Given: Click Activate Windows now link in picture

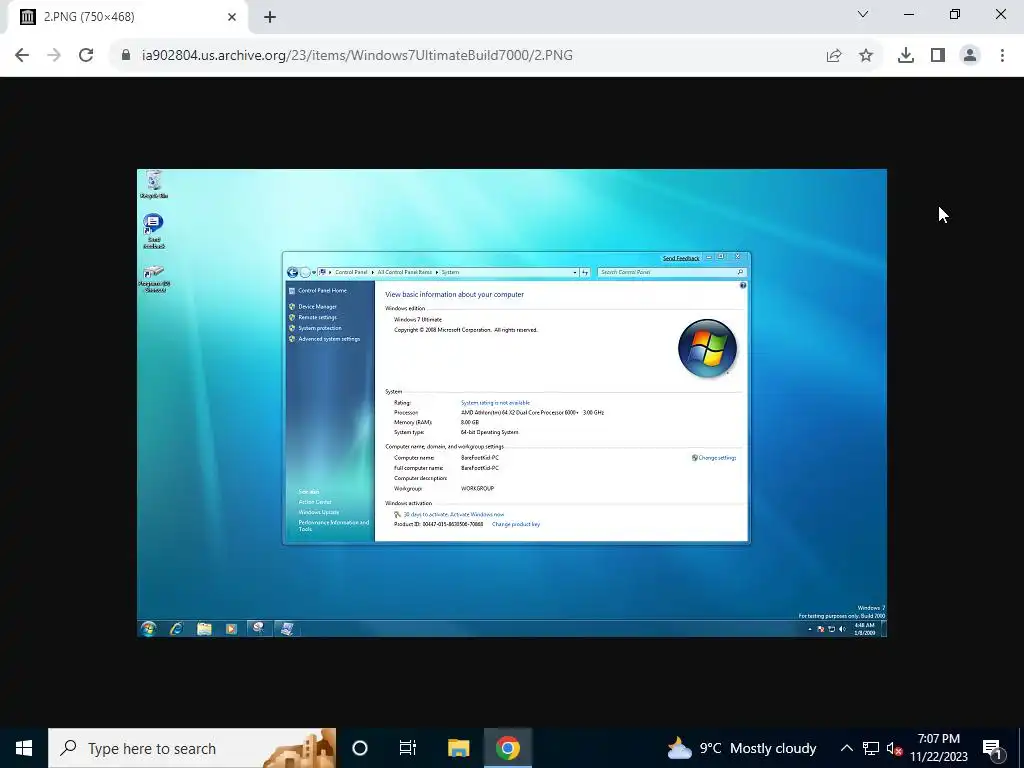Looking at the screenshot, I should pyautogui.click(x=477, y=515).
